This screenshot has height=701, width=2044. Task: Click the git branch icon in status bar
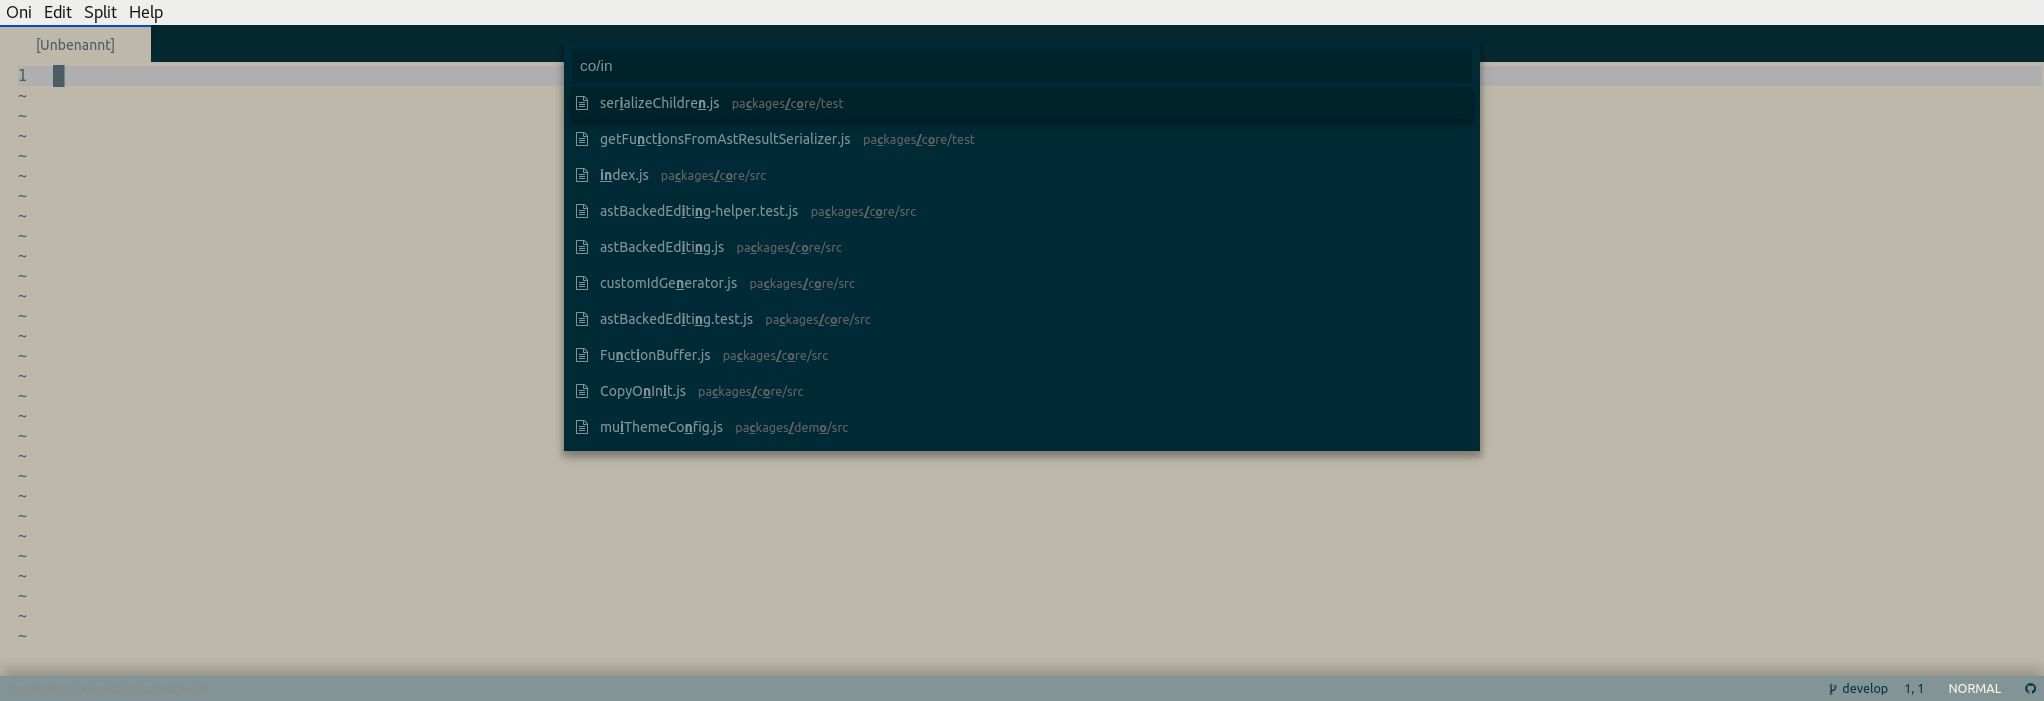[x=1832, y=689]
